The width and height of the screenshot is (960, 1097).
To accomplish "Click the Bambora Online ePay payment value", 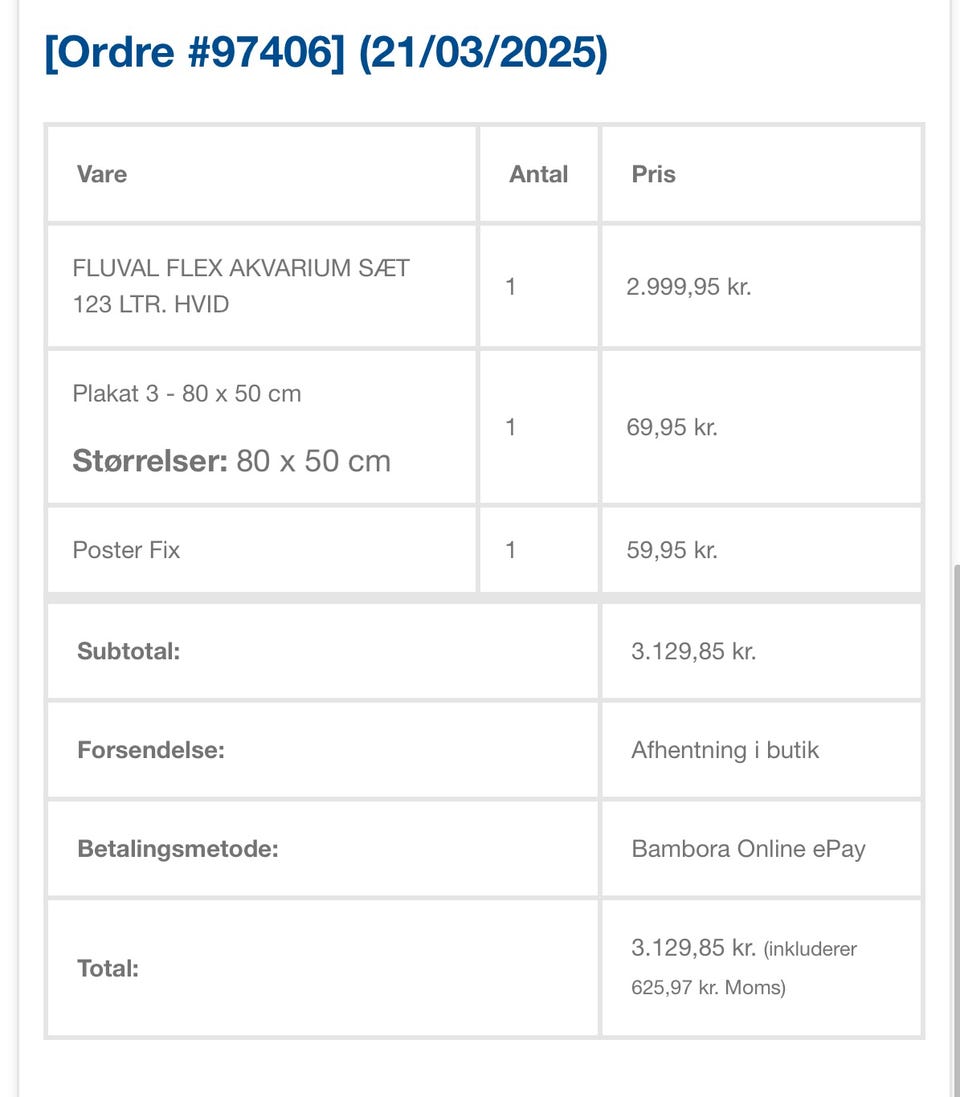I will [x=748, y=849].
